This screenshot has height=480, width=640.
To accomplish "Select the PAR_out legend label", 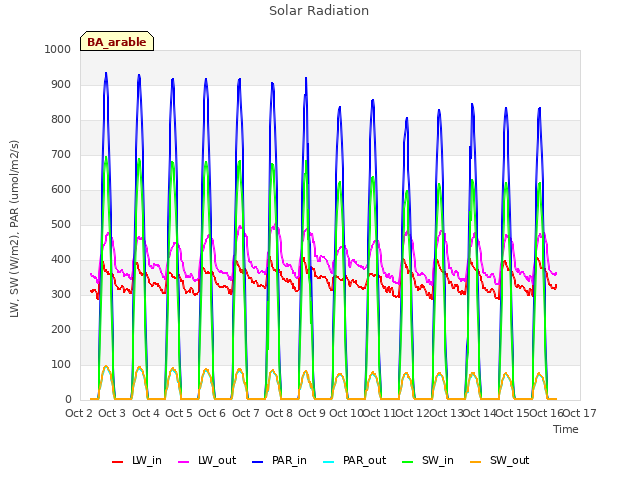I will [x=364, y=460].
